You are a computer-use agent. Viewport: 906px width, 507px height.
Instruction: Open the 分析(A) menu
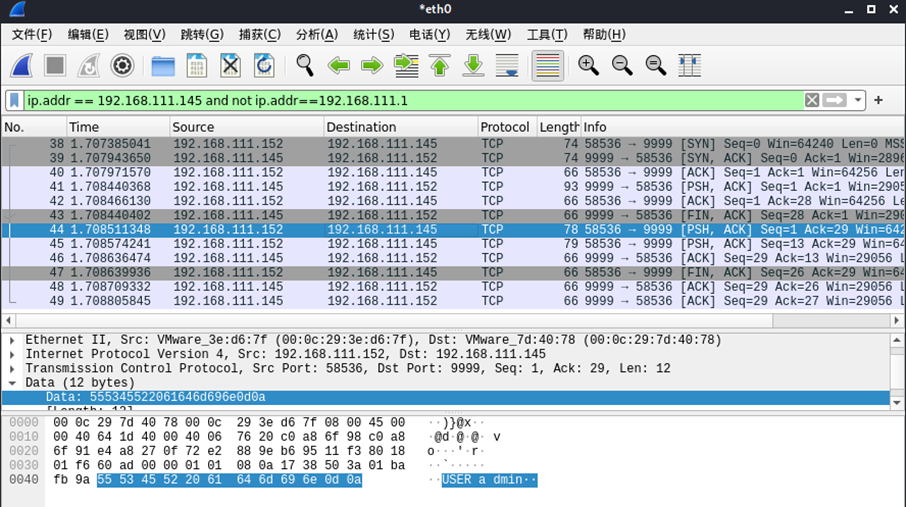tap(317, 35)
